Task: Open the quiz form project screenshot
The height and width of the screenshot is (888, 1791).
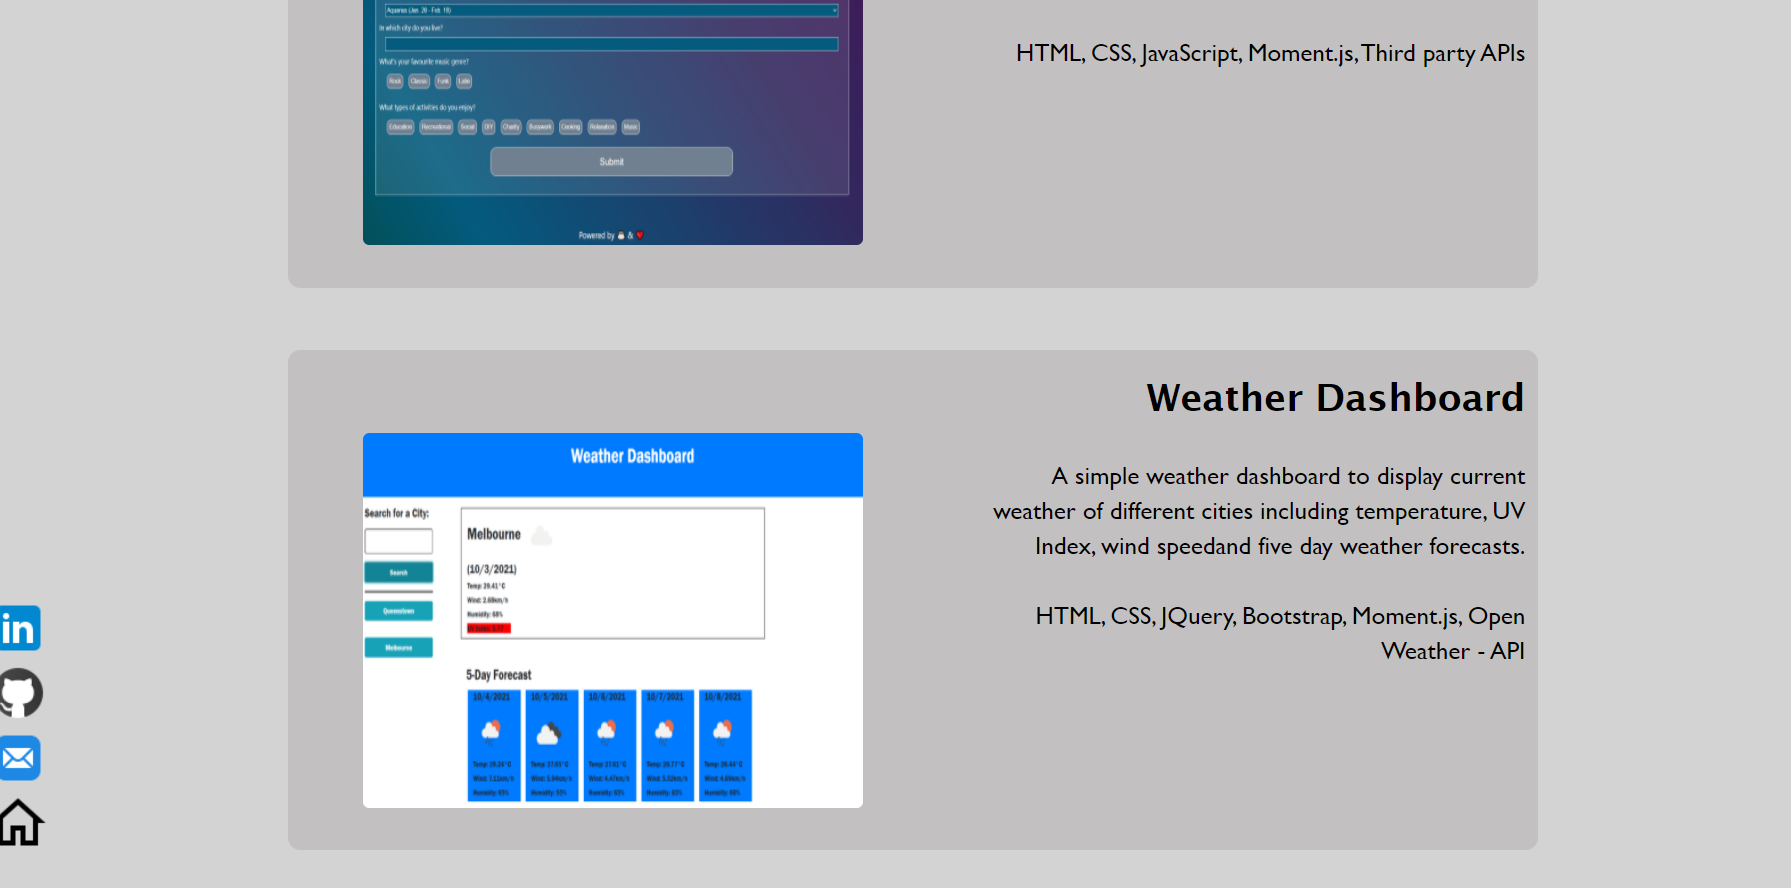Action: coord(613,122)
